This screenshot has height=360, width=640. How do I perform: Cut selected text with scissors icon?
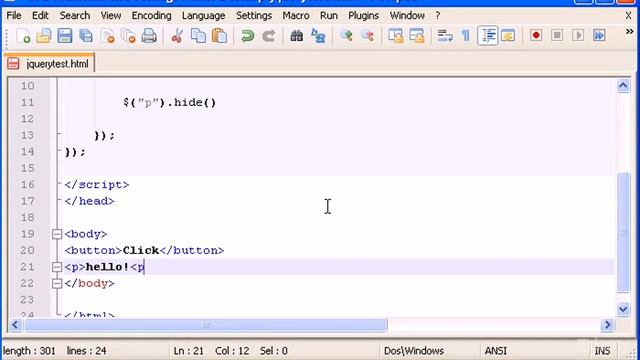[x=177, y=36]
